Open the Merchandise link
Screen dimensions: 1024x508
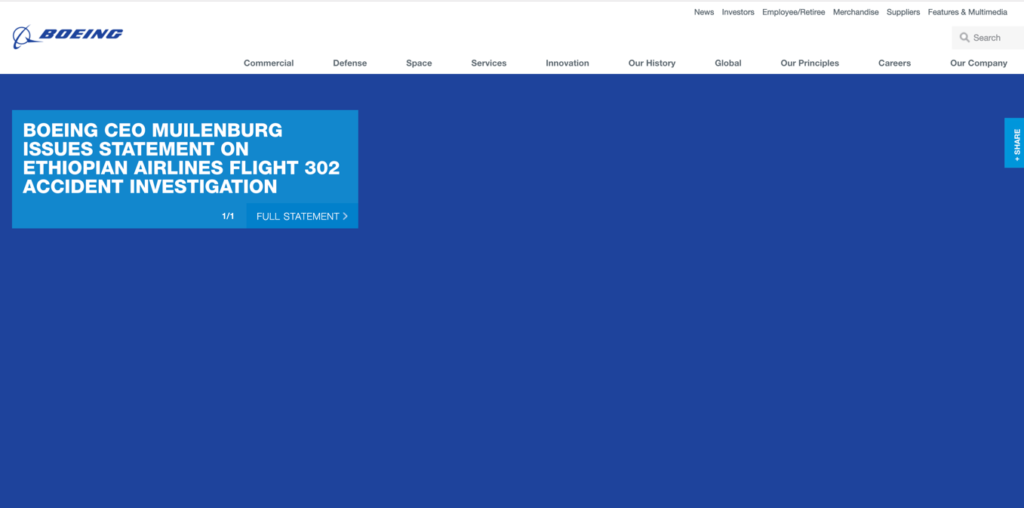click(x=856, y=12)
